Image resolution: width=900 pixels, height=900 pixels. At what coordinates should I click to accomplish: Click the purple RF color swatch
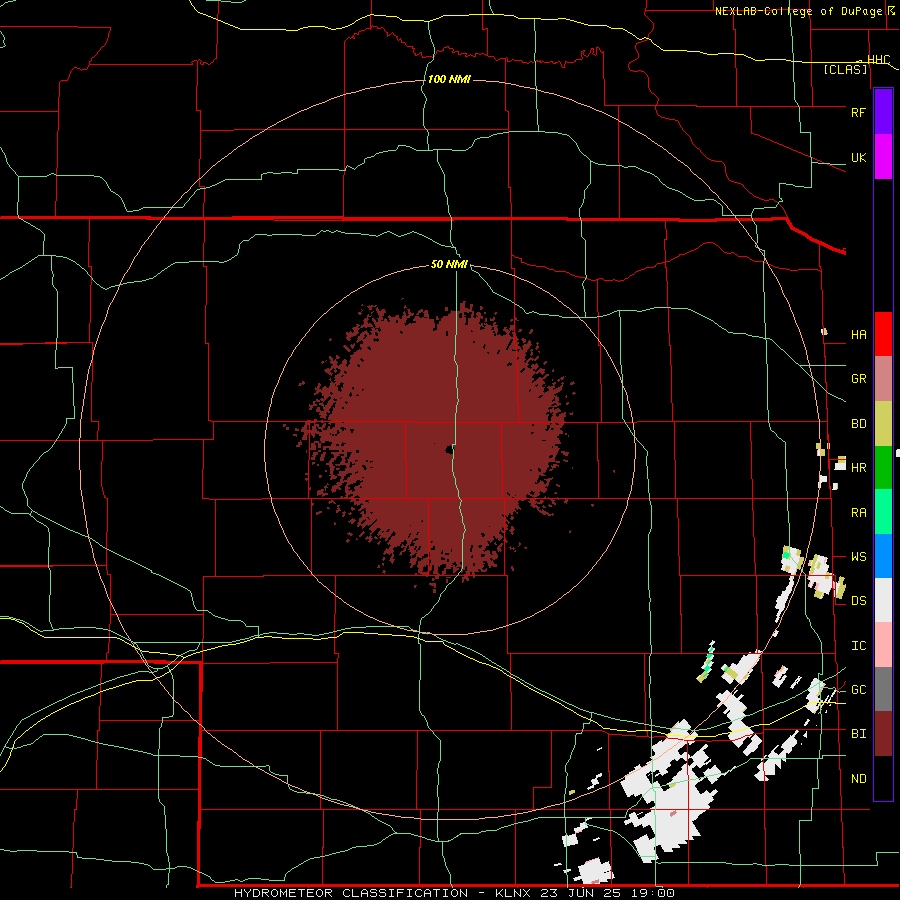883,112
